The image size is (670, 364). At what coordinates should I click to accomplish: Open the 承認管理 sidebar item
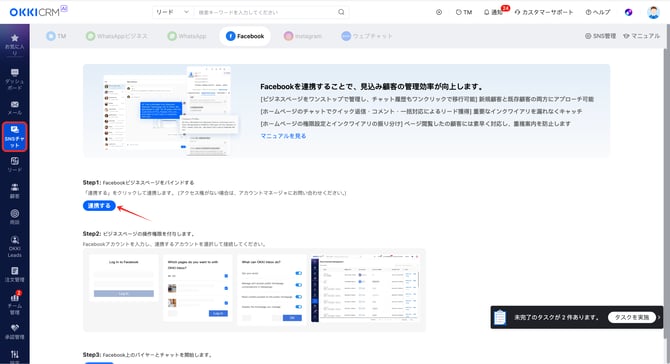coord(15,332)
